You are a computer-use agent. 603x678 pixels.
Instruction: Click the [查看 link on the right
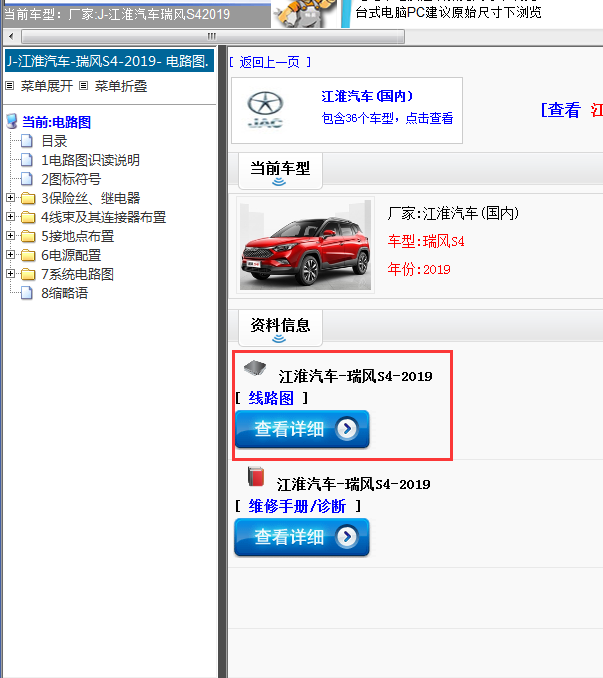tap(561, 110)
